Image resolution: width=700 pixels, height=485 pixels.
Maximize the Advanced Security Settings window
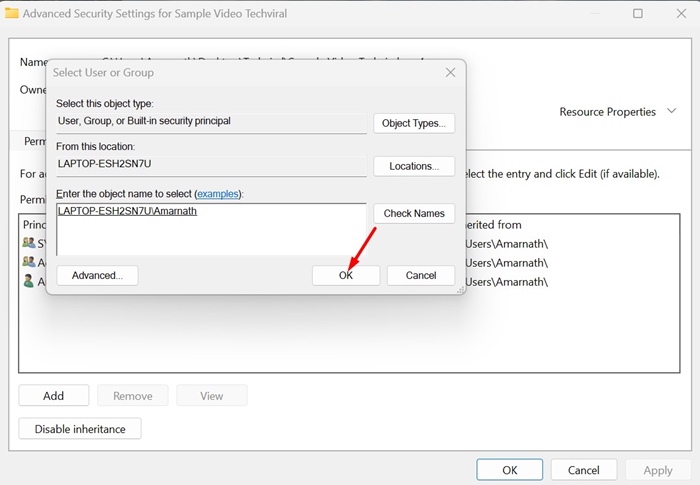coord(638,15)
